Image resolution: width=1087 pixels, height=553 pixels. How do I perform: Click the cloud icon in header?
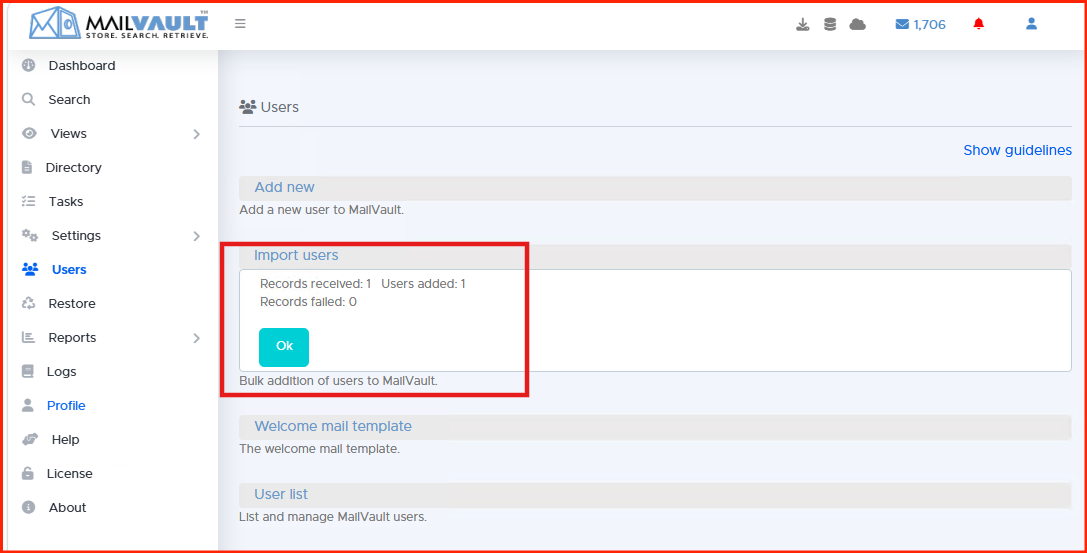tap(858, 24)
